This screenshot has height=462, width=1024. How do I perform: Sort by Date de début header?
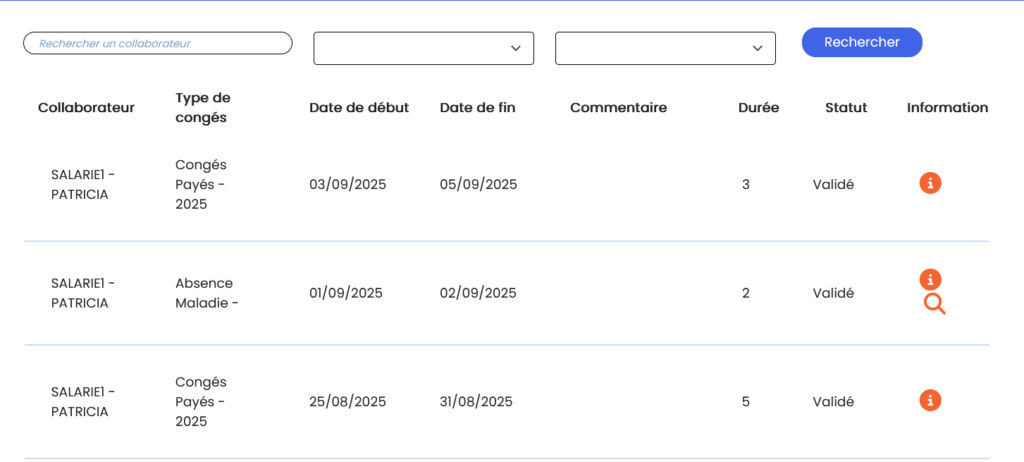click(x=359, y=108)
